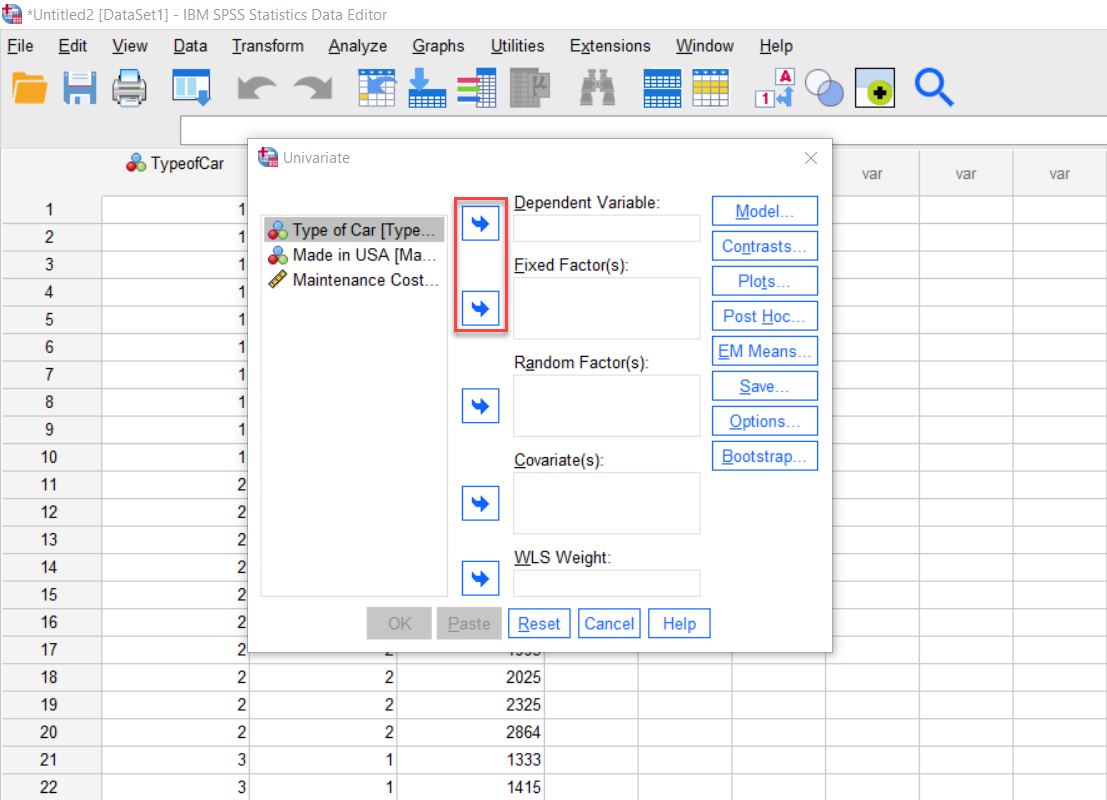The image size is (1107, 800).
Task: Select Made in USA variable
Action: click(x=354, y=255)
